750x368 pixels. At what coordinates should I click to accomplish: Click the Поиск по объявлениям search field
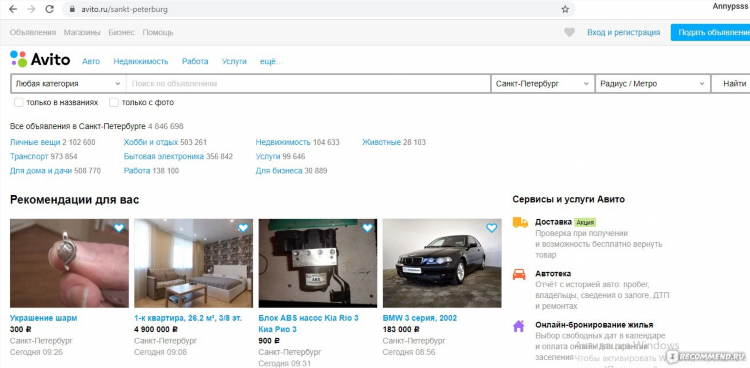(x=309, y=84)
